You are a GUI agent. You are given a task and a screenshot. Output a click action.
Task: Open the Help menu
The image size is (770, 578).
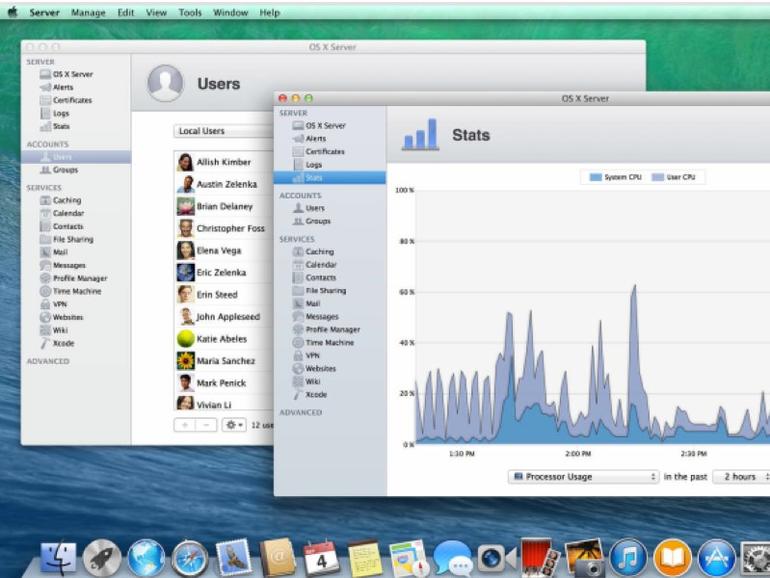(x=270, y=12)
